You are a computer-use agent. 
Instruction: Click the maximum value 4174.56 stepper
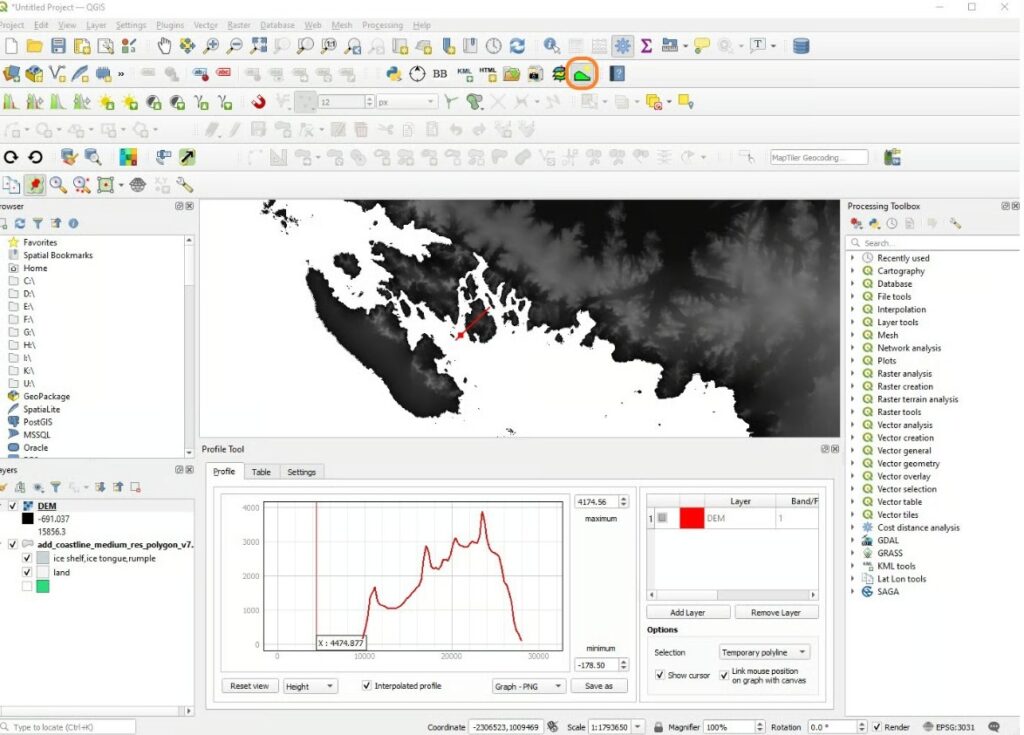[x=624, y=502]
